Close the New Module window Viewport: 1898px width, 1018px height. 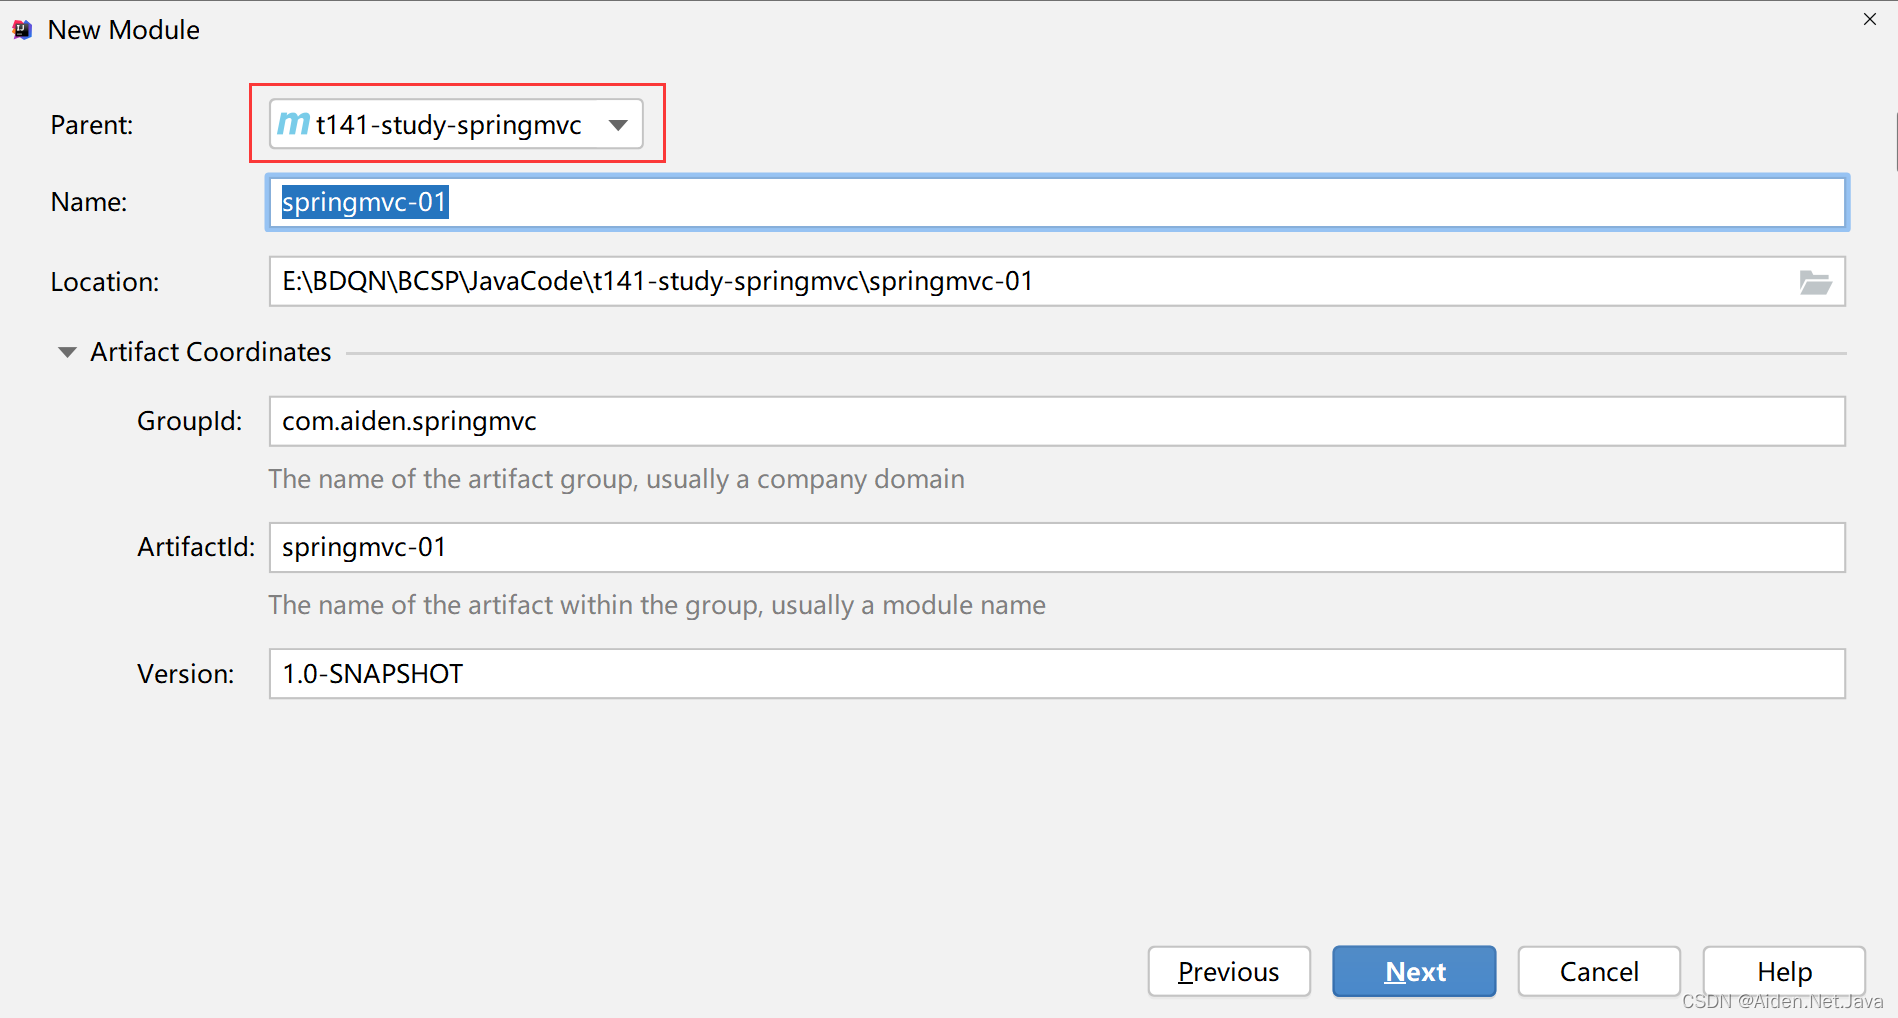(1870, 19)
